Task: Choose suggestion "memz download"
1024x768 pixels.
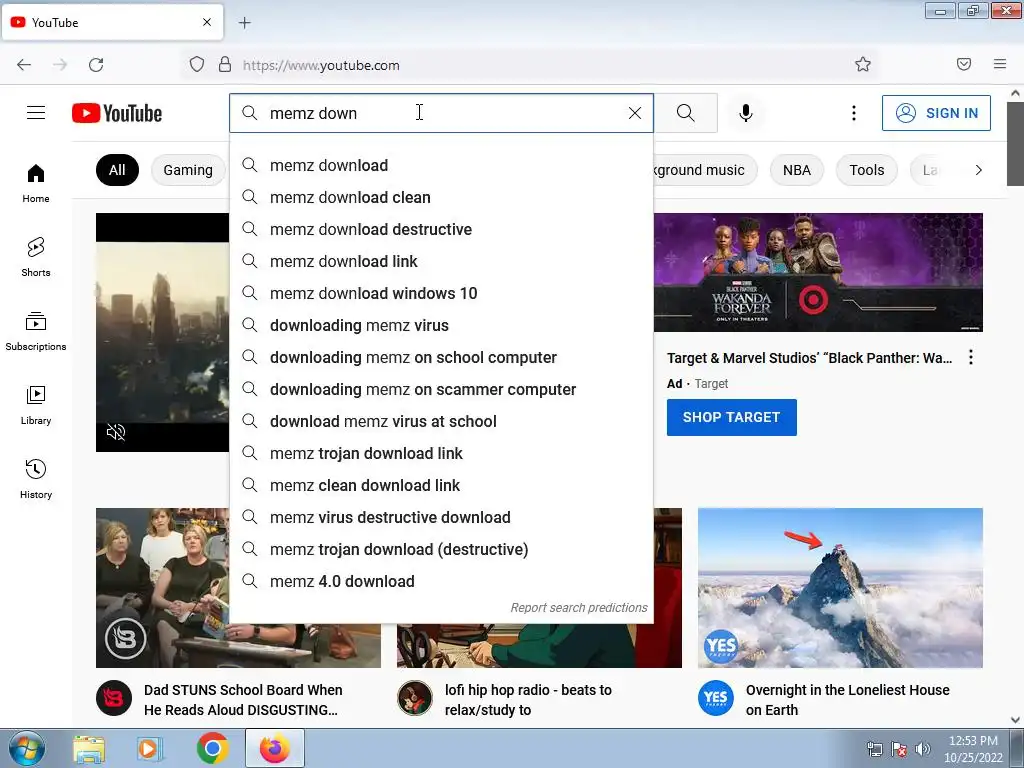Action: (x=441, y=165)
